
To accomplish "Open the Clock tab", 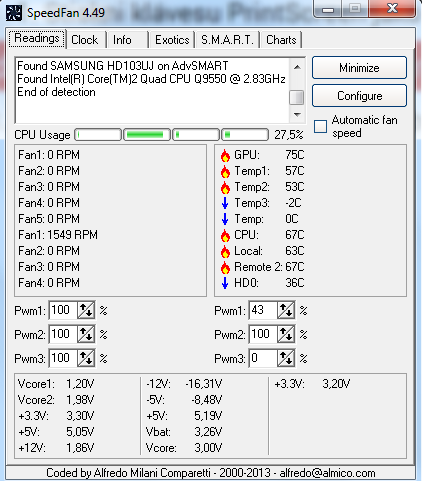I will click(x=85, y=40).
